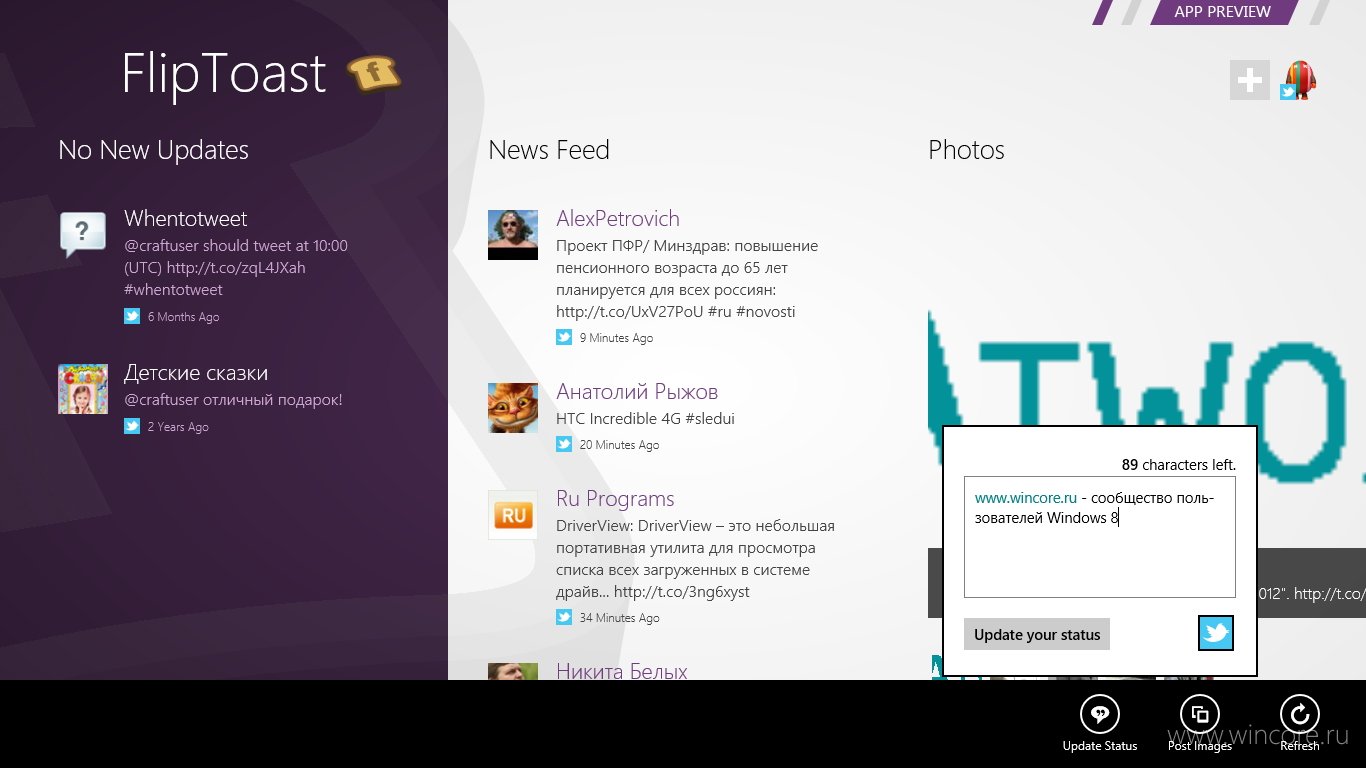Click the Update Status speech bubble icon
The image size is (1366, 768).
1100,714
